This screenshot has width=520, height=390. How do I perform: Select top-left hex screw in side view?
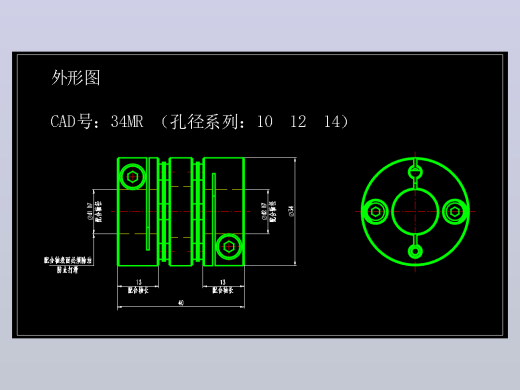(x=132, y=177)
